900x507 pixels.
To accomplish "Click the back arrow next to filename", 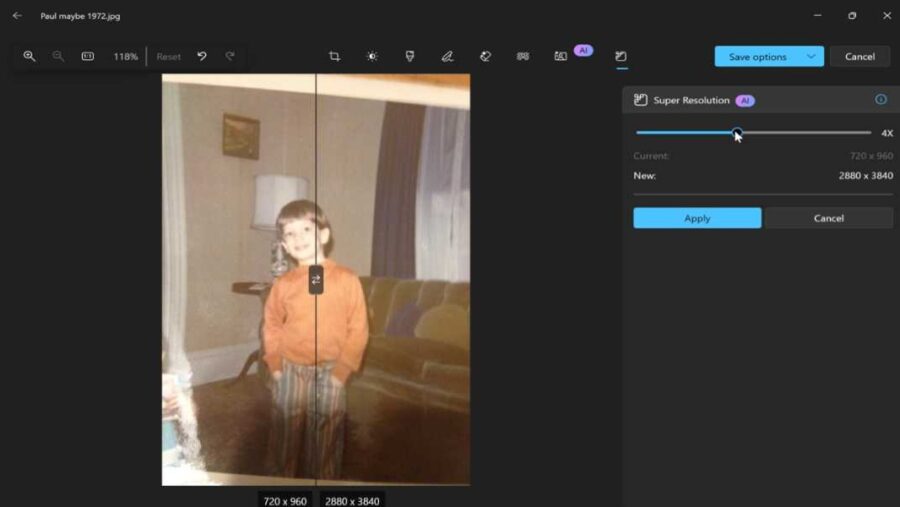I will tap(17, 16).
